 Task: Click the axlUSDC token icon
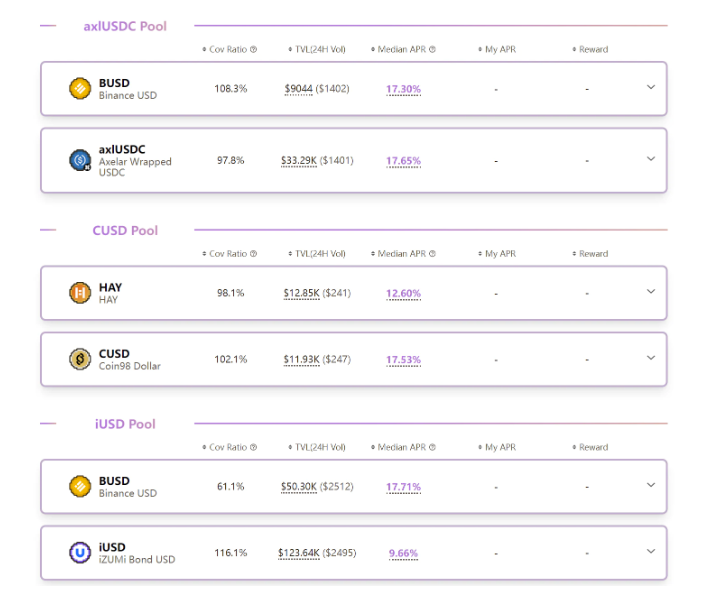80,160
